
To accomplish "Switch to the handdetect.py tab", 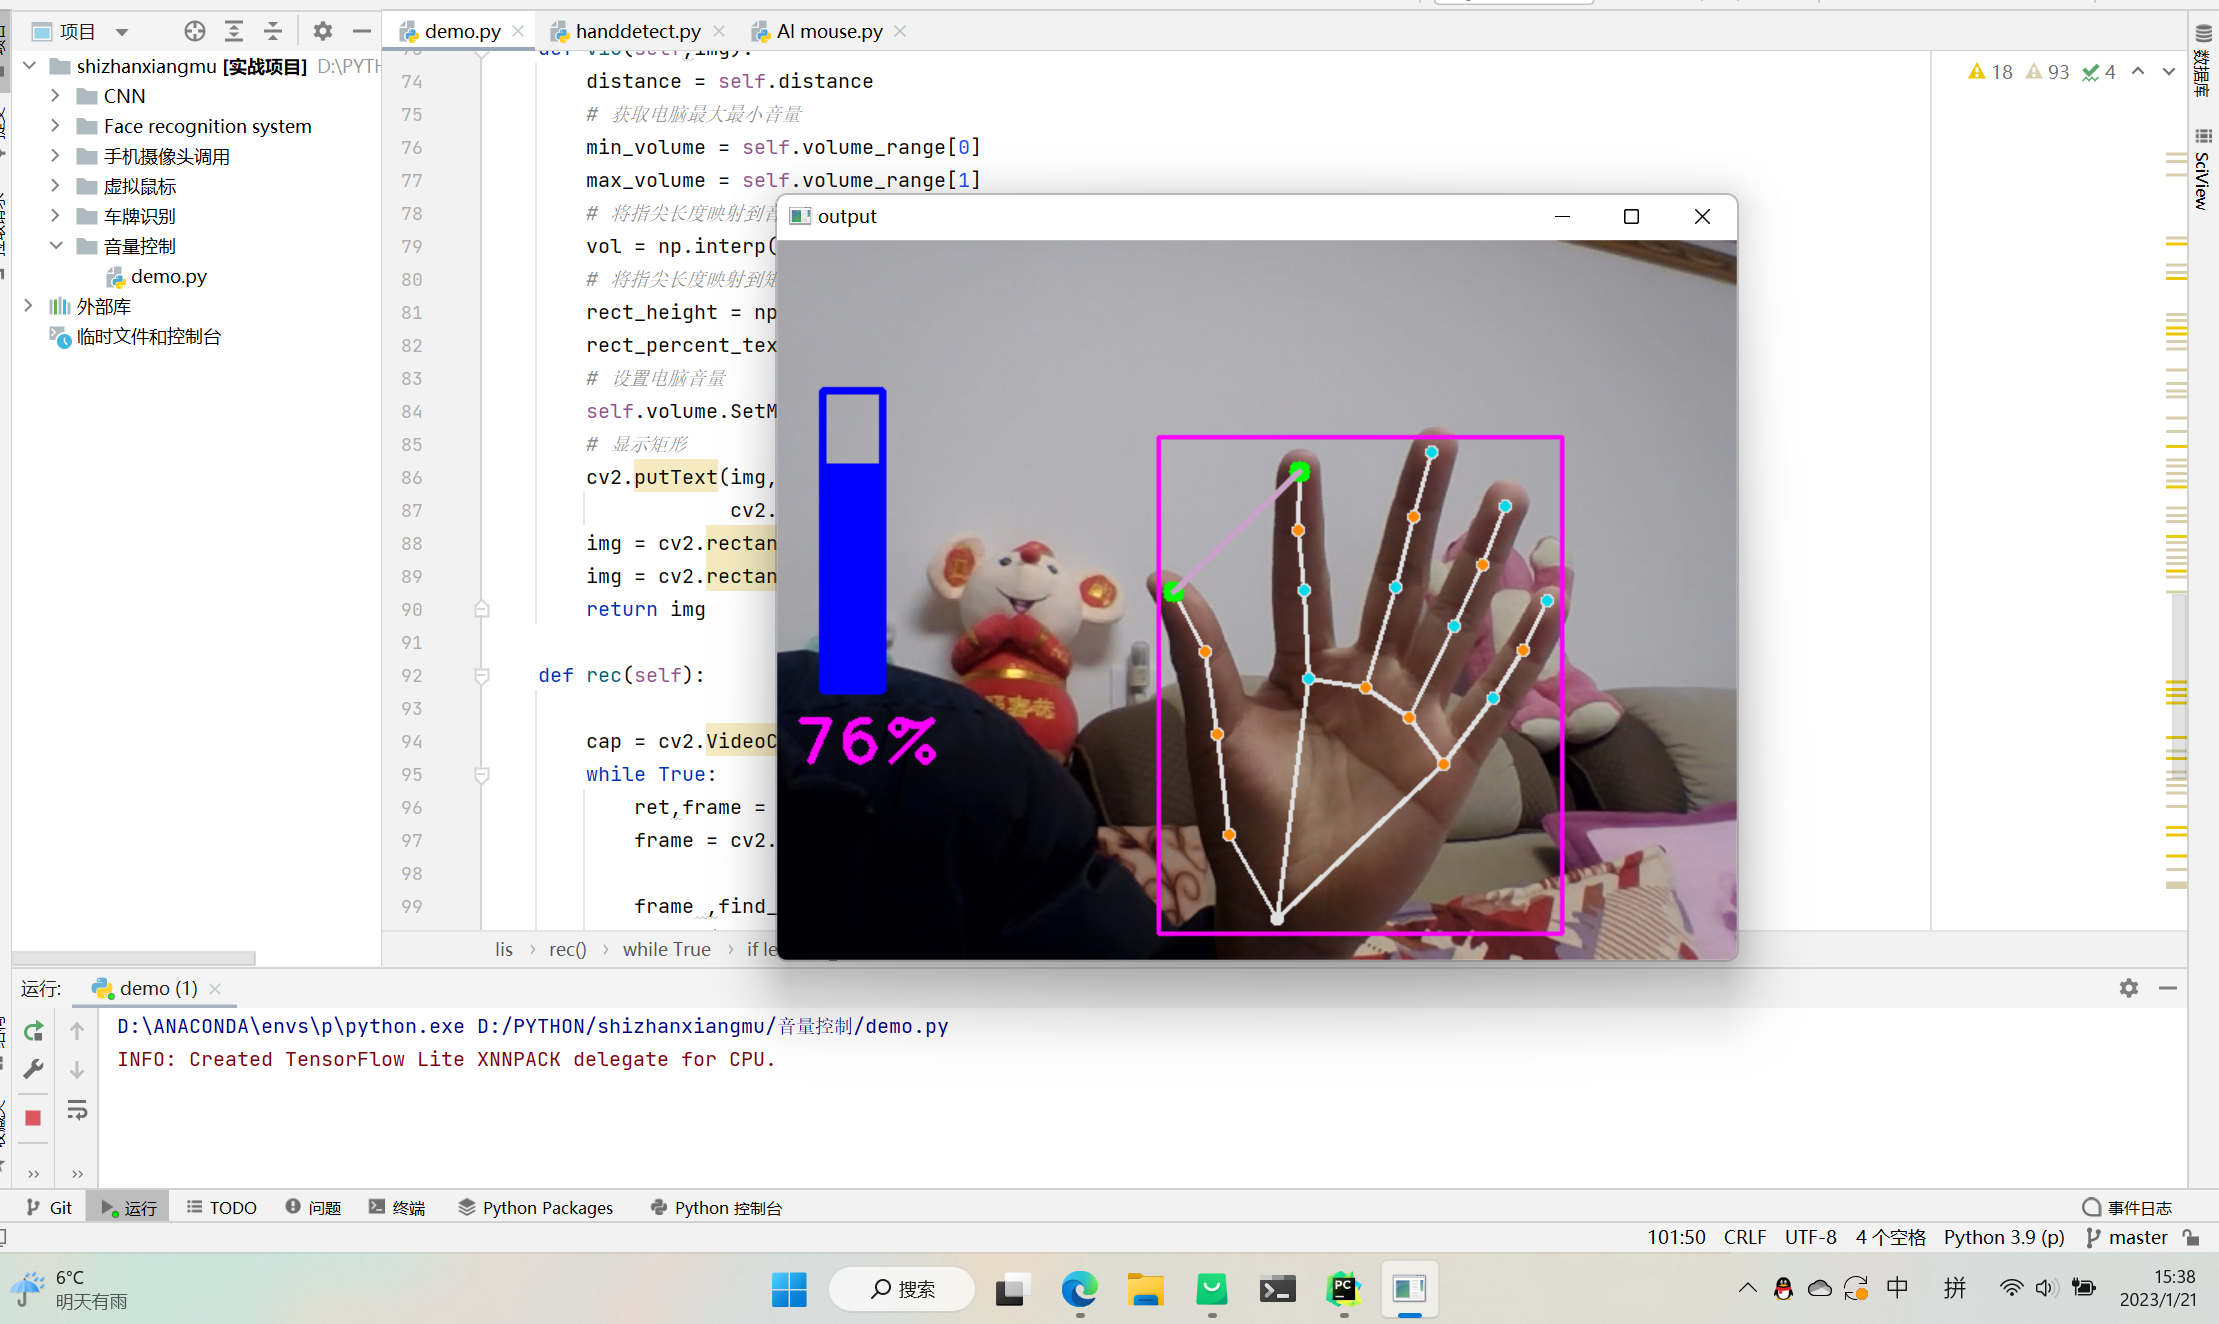I will coord(637,31).
